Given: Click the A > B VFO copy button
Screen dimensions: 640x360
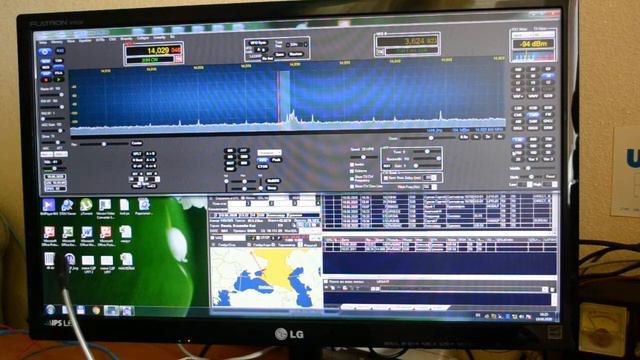Looking at the screenshot, I should point(150,153).
